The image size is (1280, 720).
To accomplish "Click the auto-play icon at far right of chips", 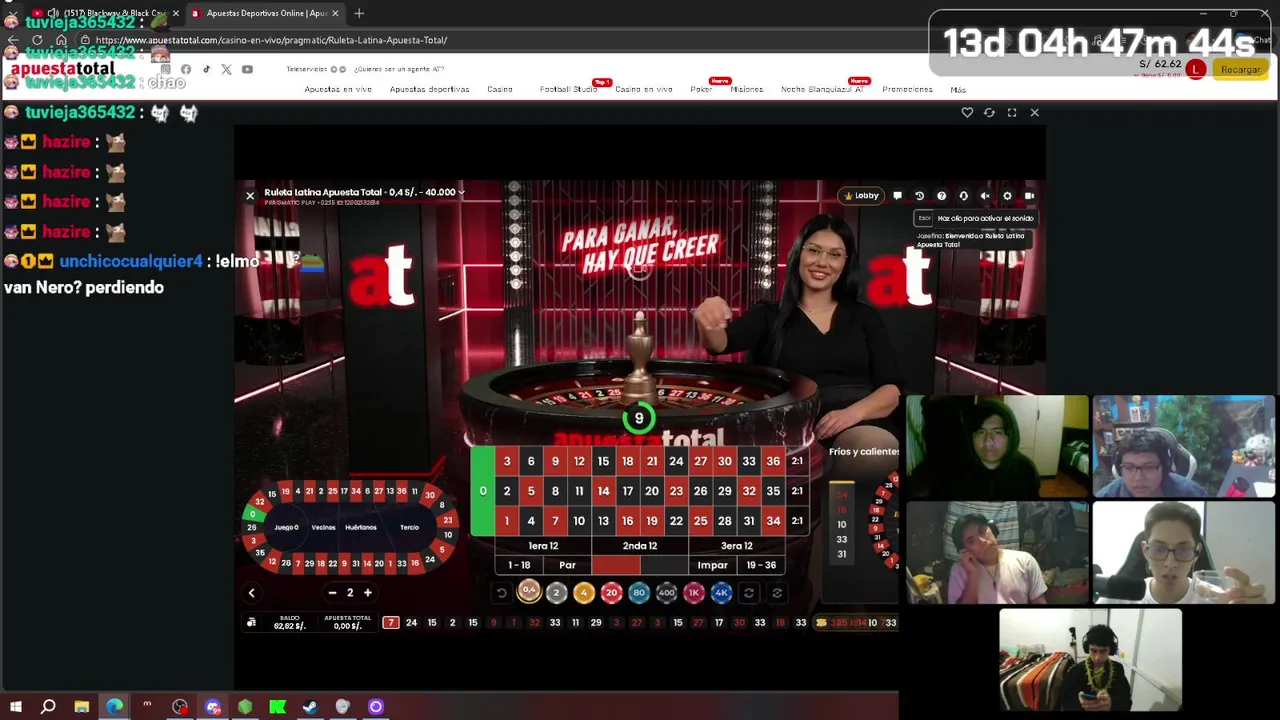I will (x=777, y=593).
